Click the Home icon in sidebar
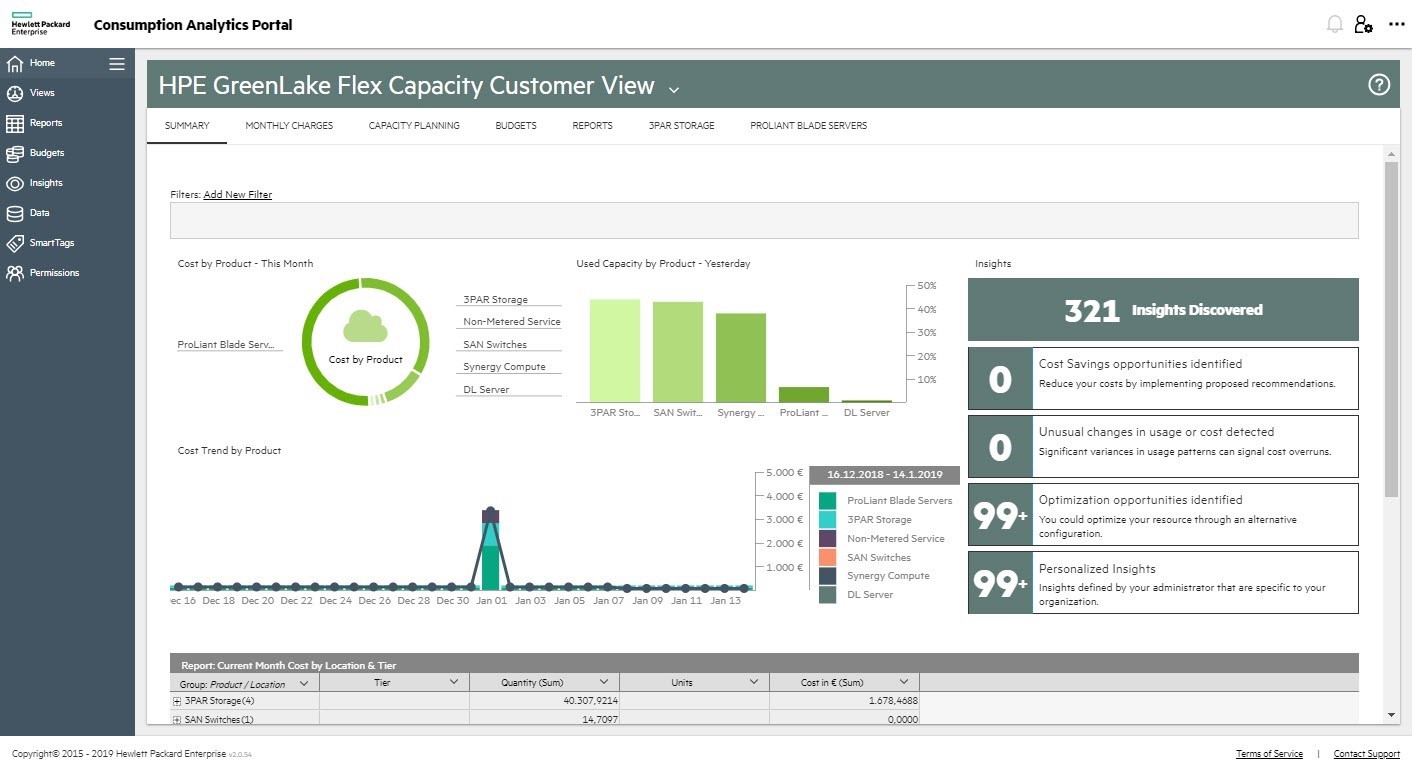Viewport: 1412px width, 767px height. point(15,64)
